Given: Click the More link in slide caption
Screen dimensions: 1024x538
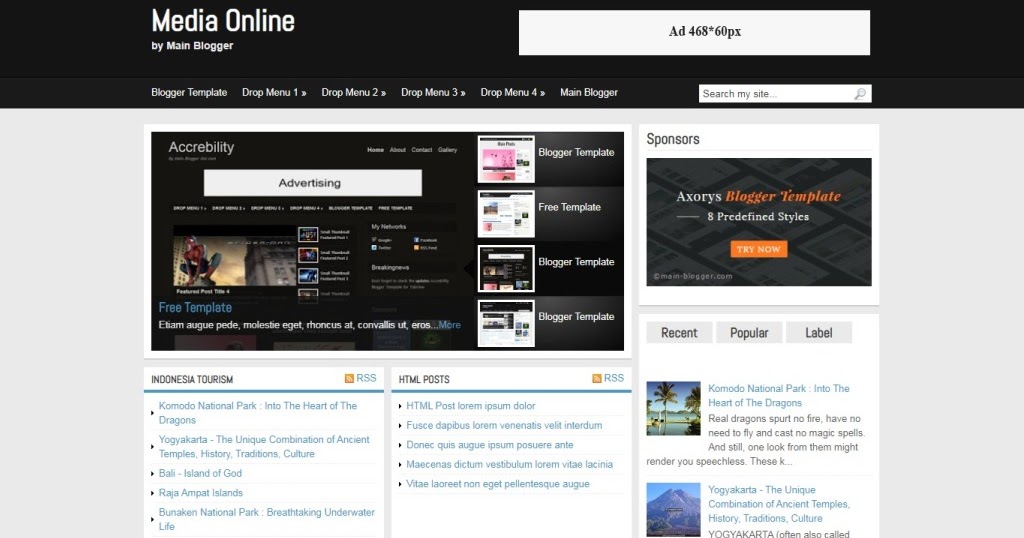Looking at the screenshot, I should pyautogui.click(x=449, y=324).
